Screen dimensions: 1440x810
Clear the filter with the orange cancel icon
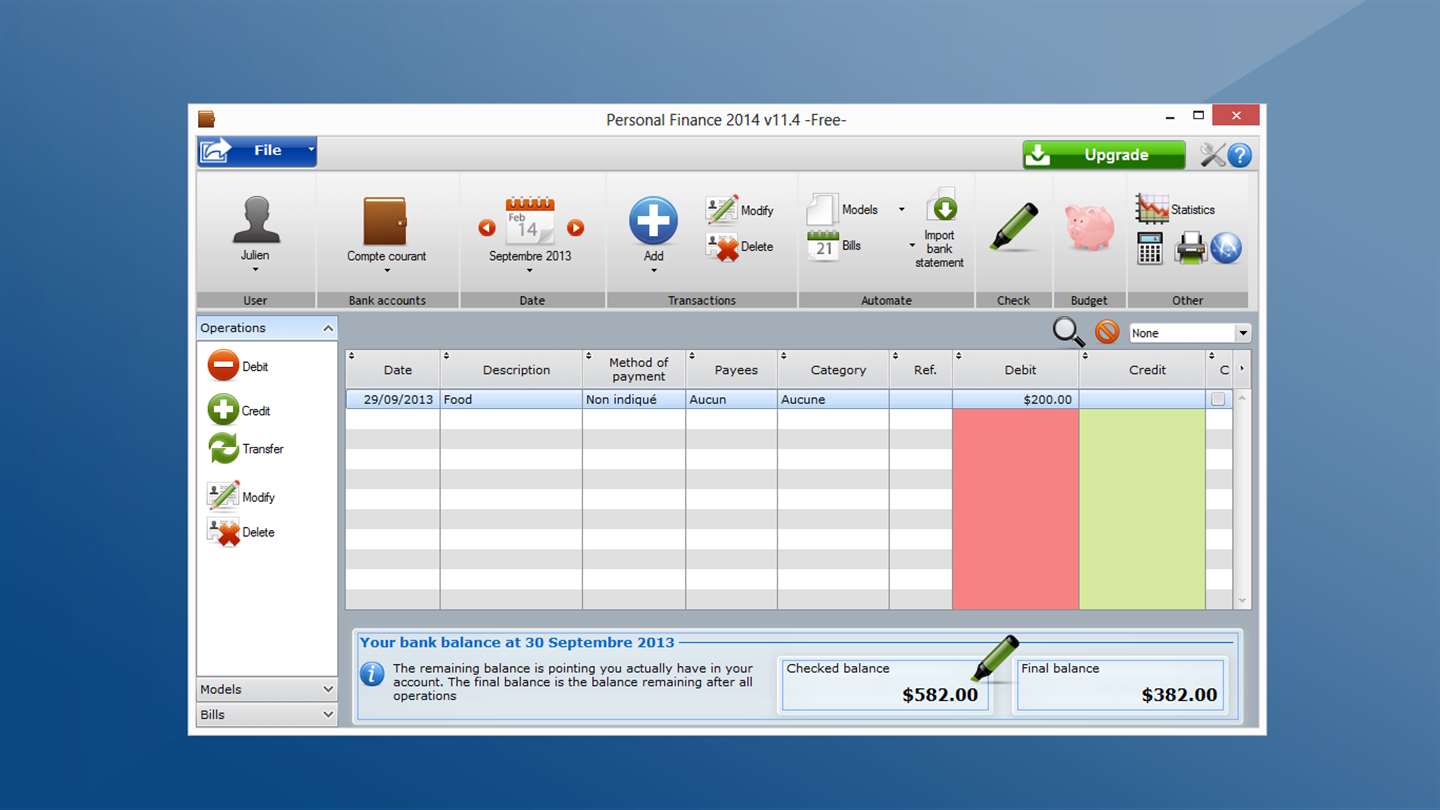click(1106, 332)
